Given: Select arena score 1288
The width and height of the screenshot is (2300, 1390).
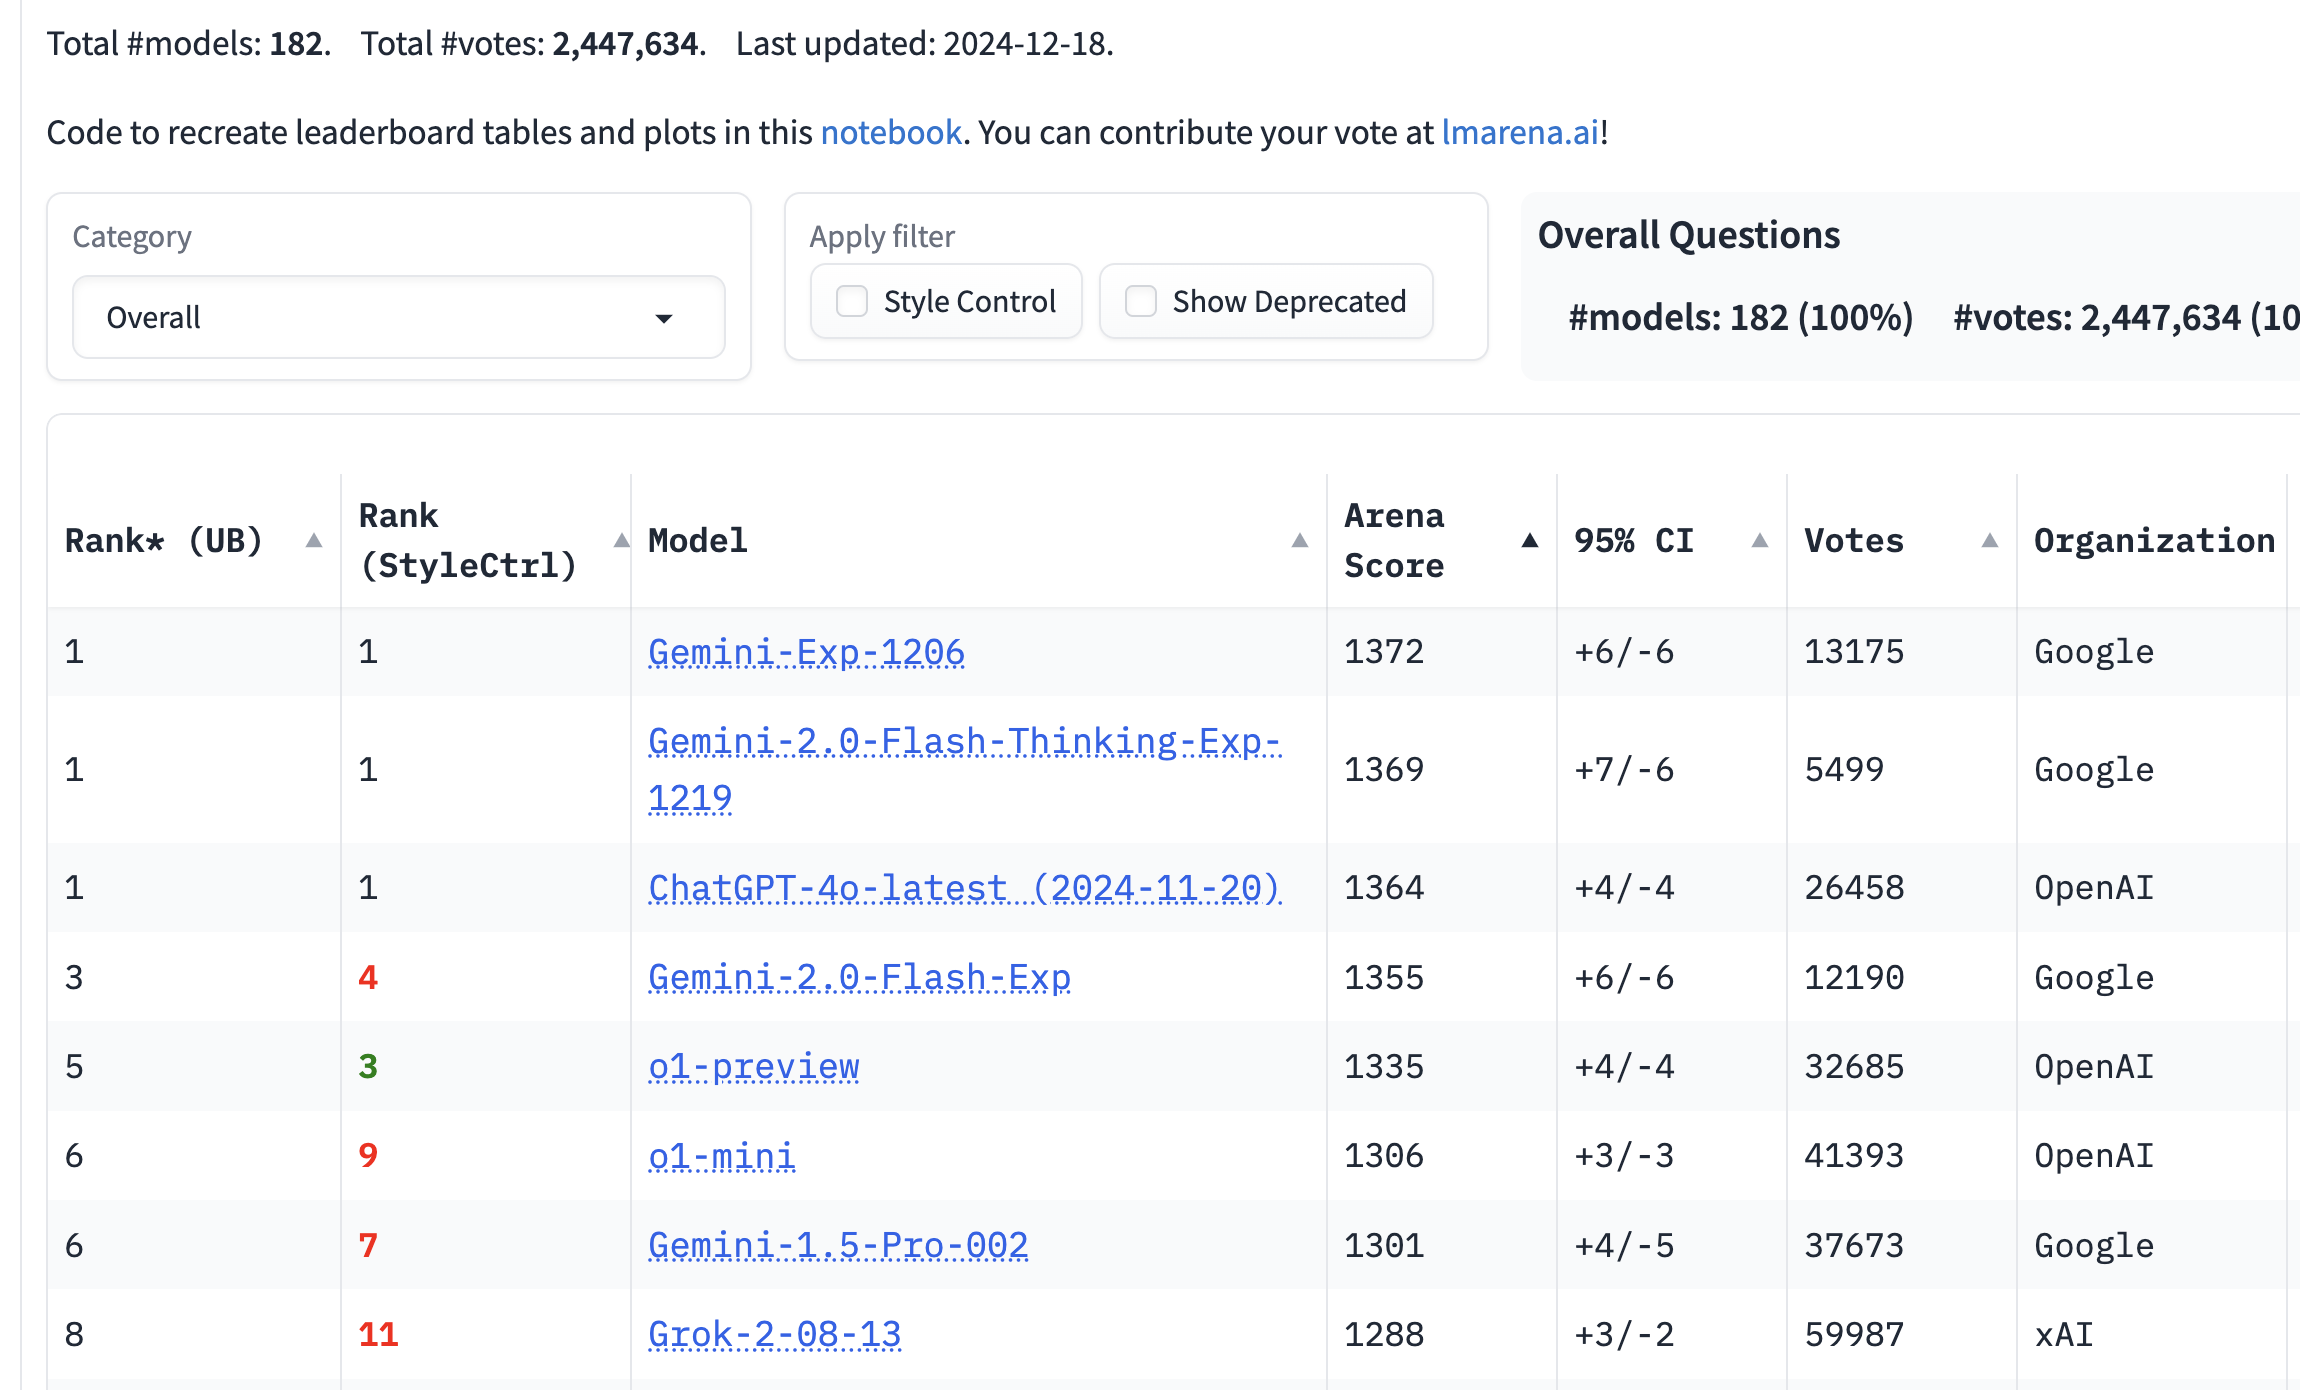Looking at the screenshot, I should (x=1384, y=1335).
